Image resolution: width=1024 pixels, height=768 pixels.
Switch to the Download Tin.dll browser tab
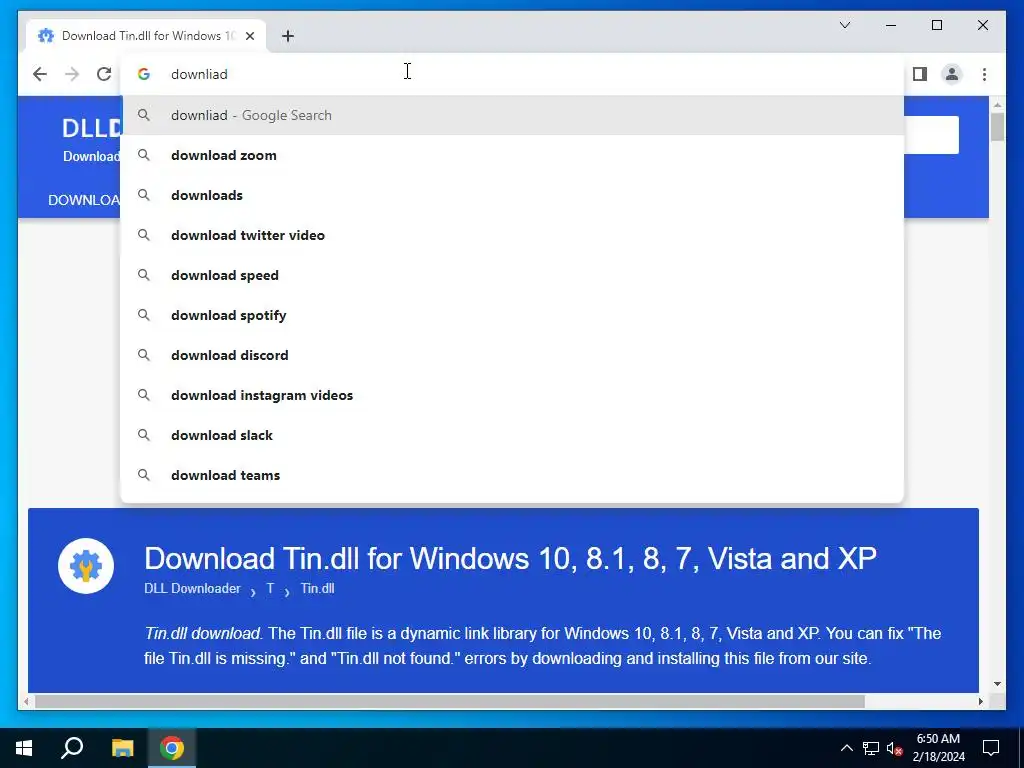coord(146,36)
